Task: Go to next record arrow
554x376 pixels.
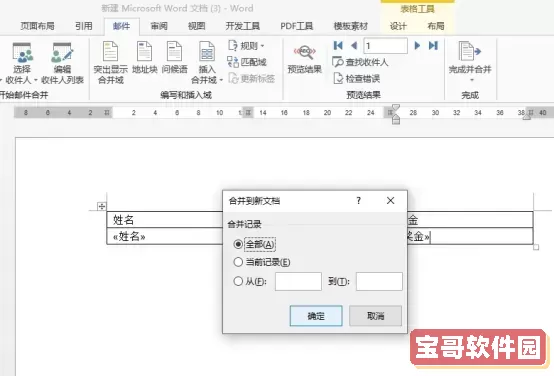Action: pyautogui.click(x=417, y=46)
